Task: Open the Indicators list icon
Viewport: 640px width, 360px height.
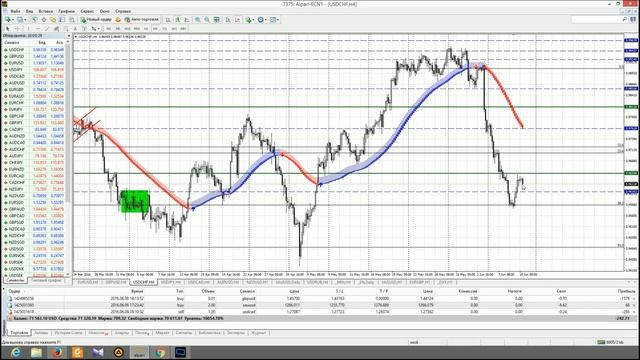Action: click(248, 20)
